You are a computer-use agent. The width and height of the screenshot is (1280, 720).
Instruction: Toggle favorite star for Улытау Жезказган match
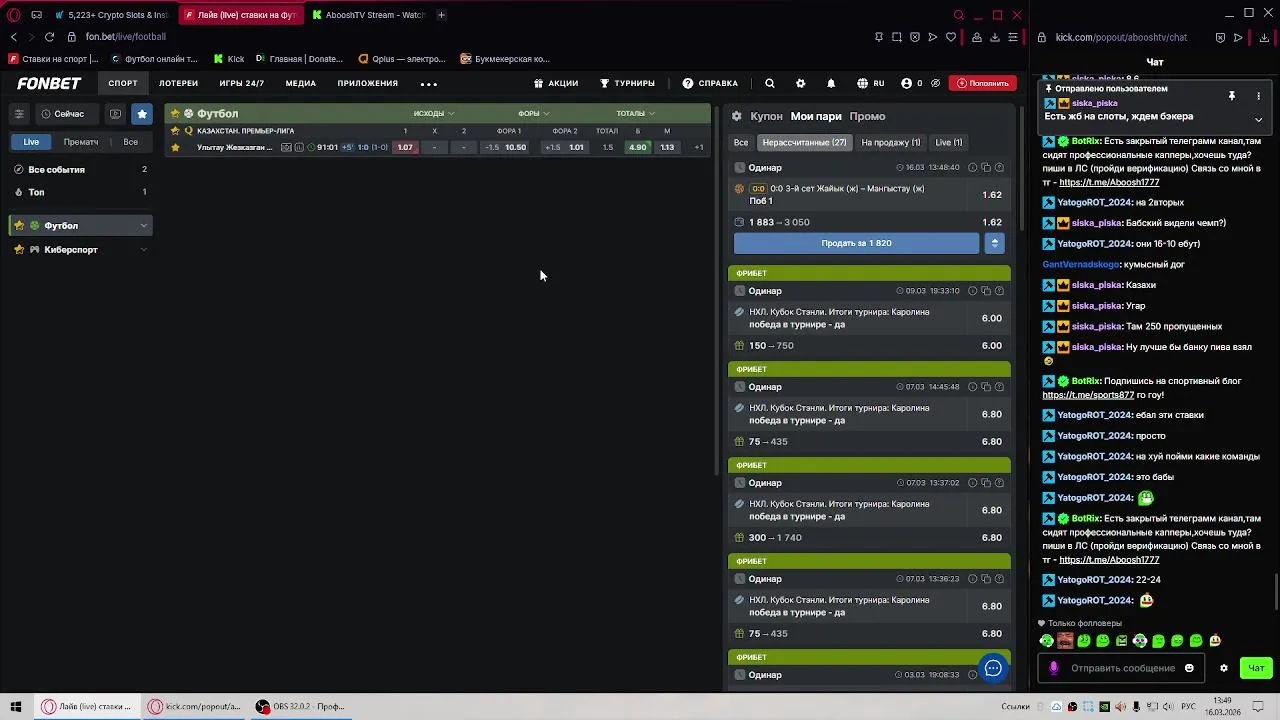175,147
